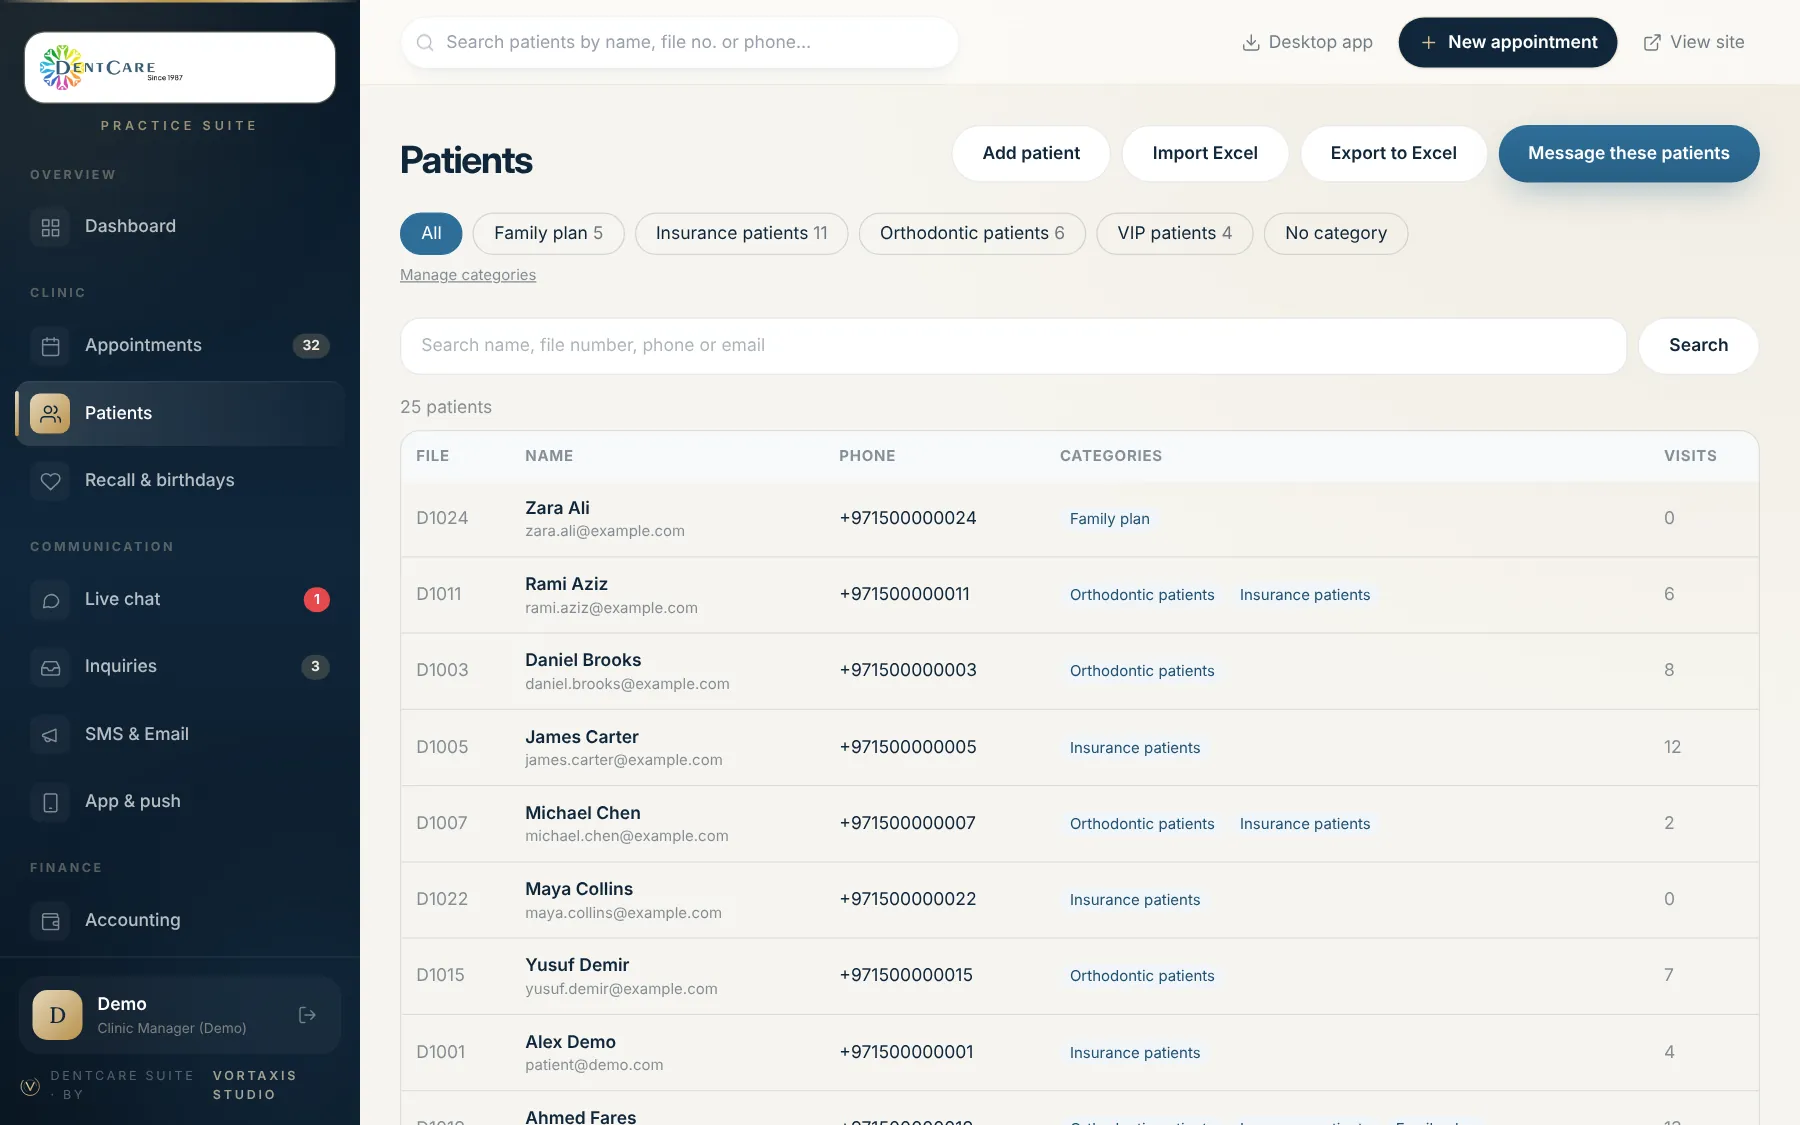Click the Add patient button
Screen dimensions: 1800x1125
click(x=1031, y=153)
